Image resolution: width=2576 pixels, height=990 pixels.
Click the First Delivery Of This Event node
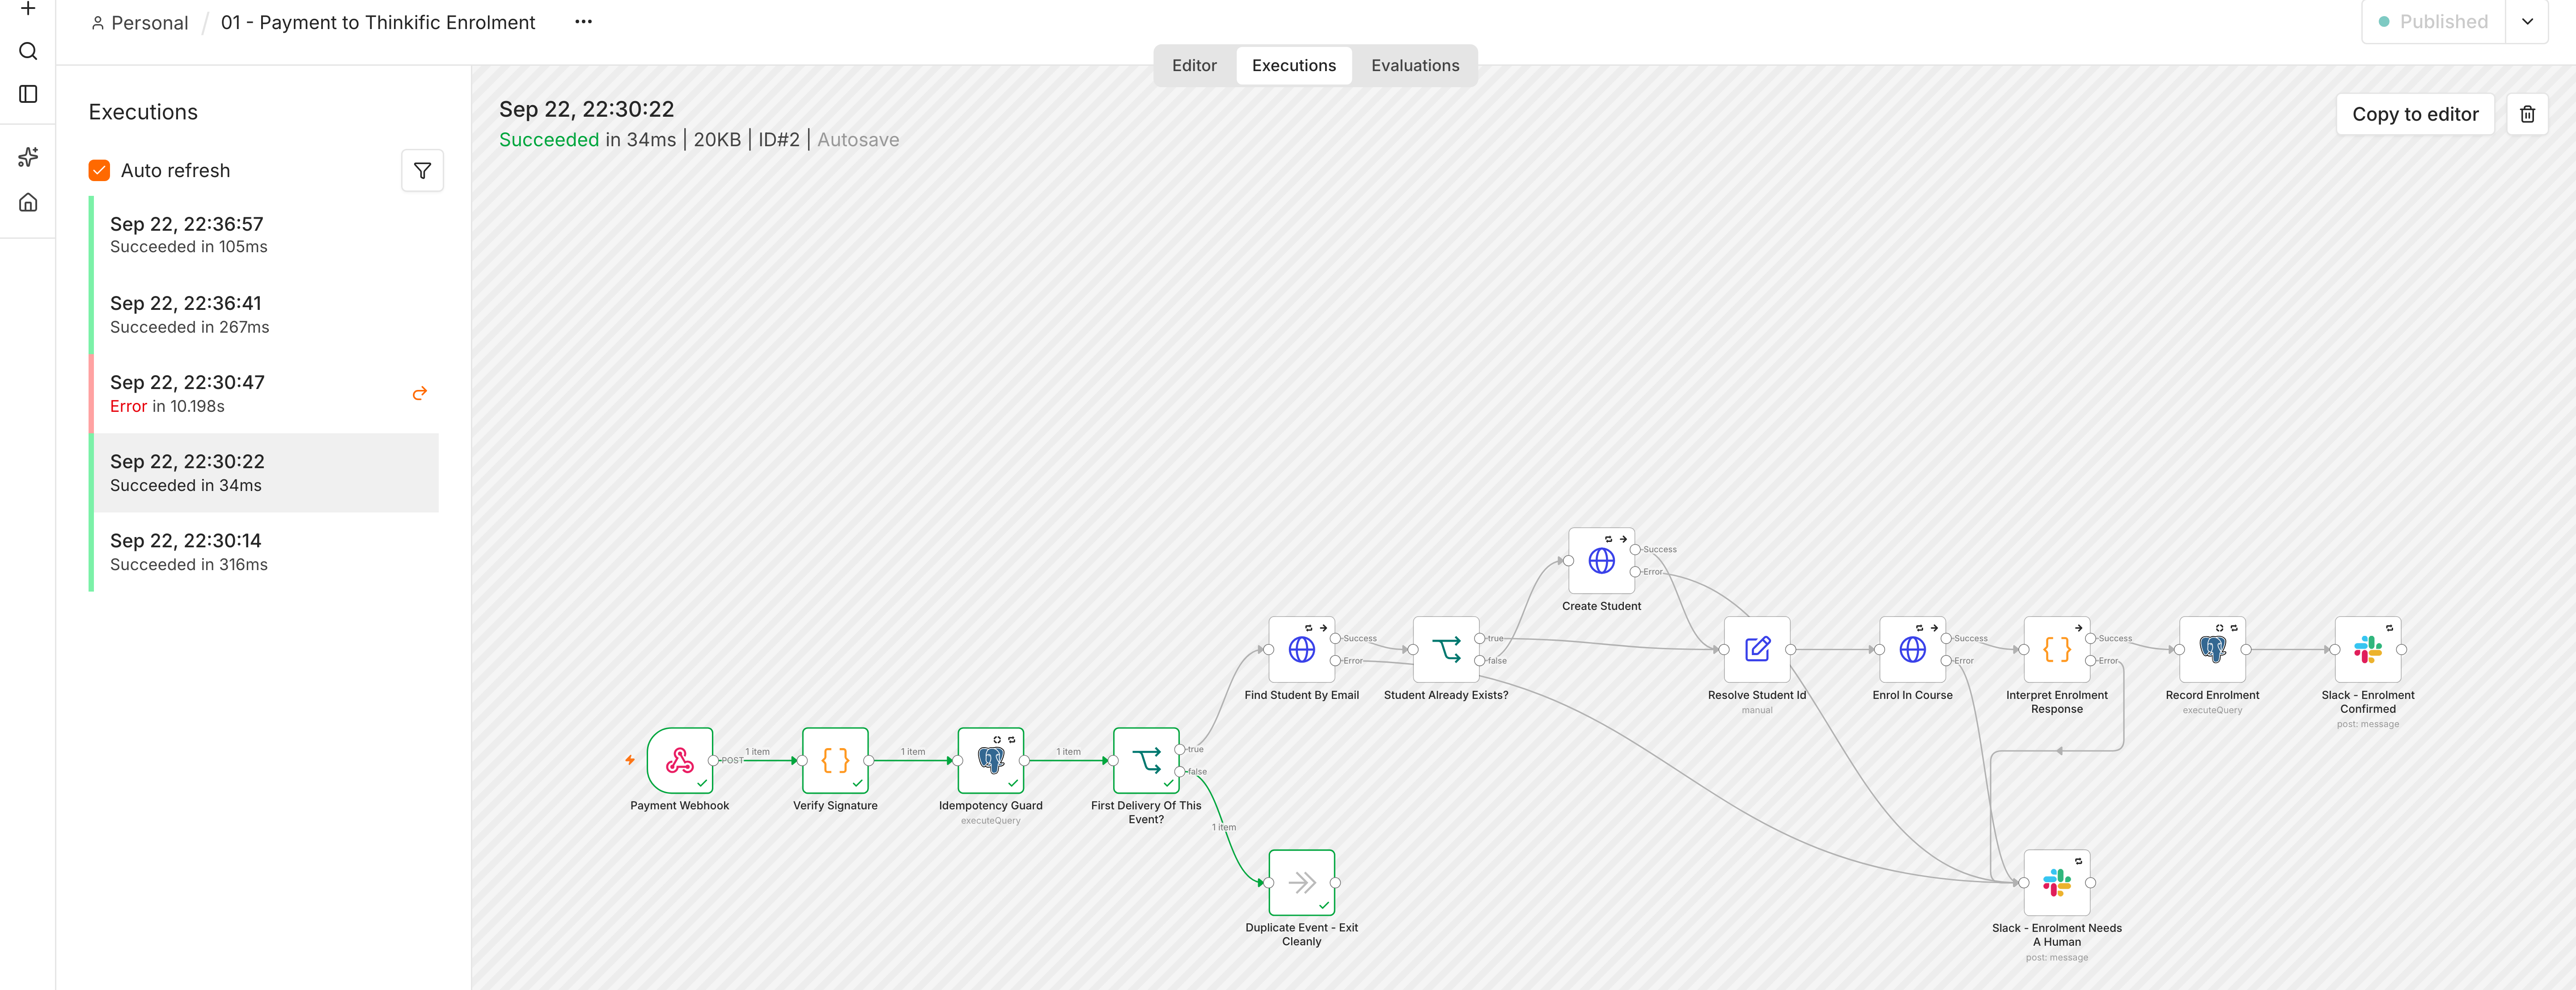pyautogui.click(x=1146, y=760)
